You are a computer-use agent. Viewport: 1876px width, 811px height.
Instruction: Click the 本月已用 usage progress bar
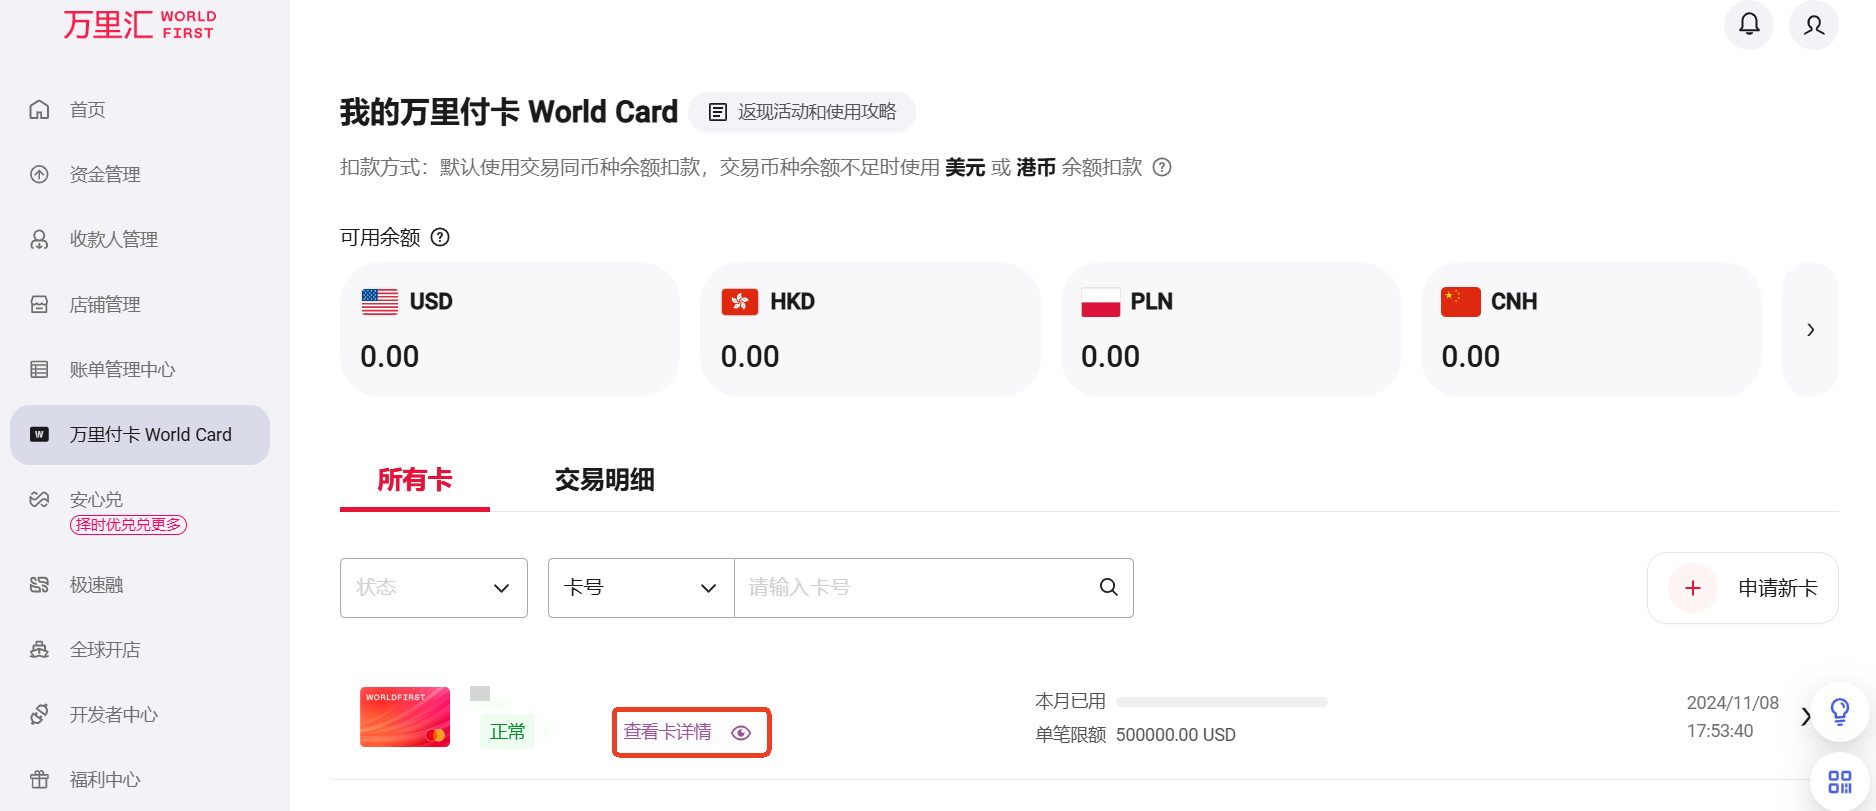coord(1222,702)
